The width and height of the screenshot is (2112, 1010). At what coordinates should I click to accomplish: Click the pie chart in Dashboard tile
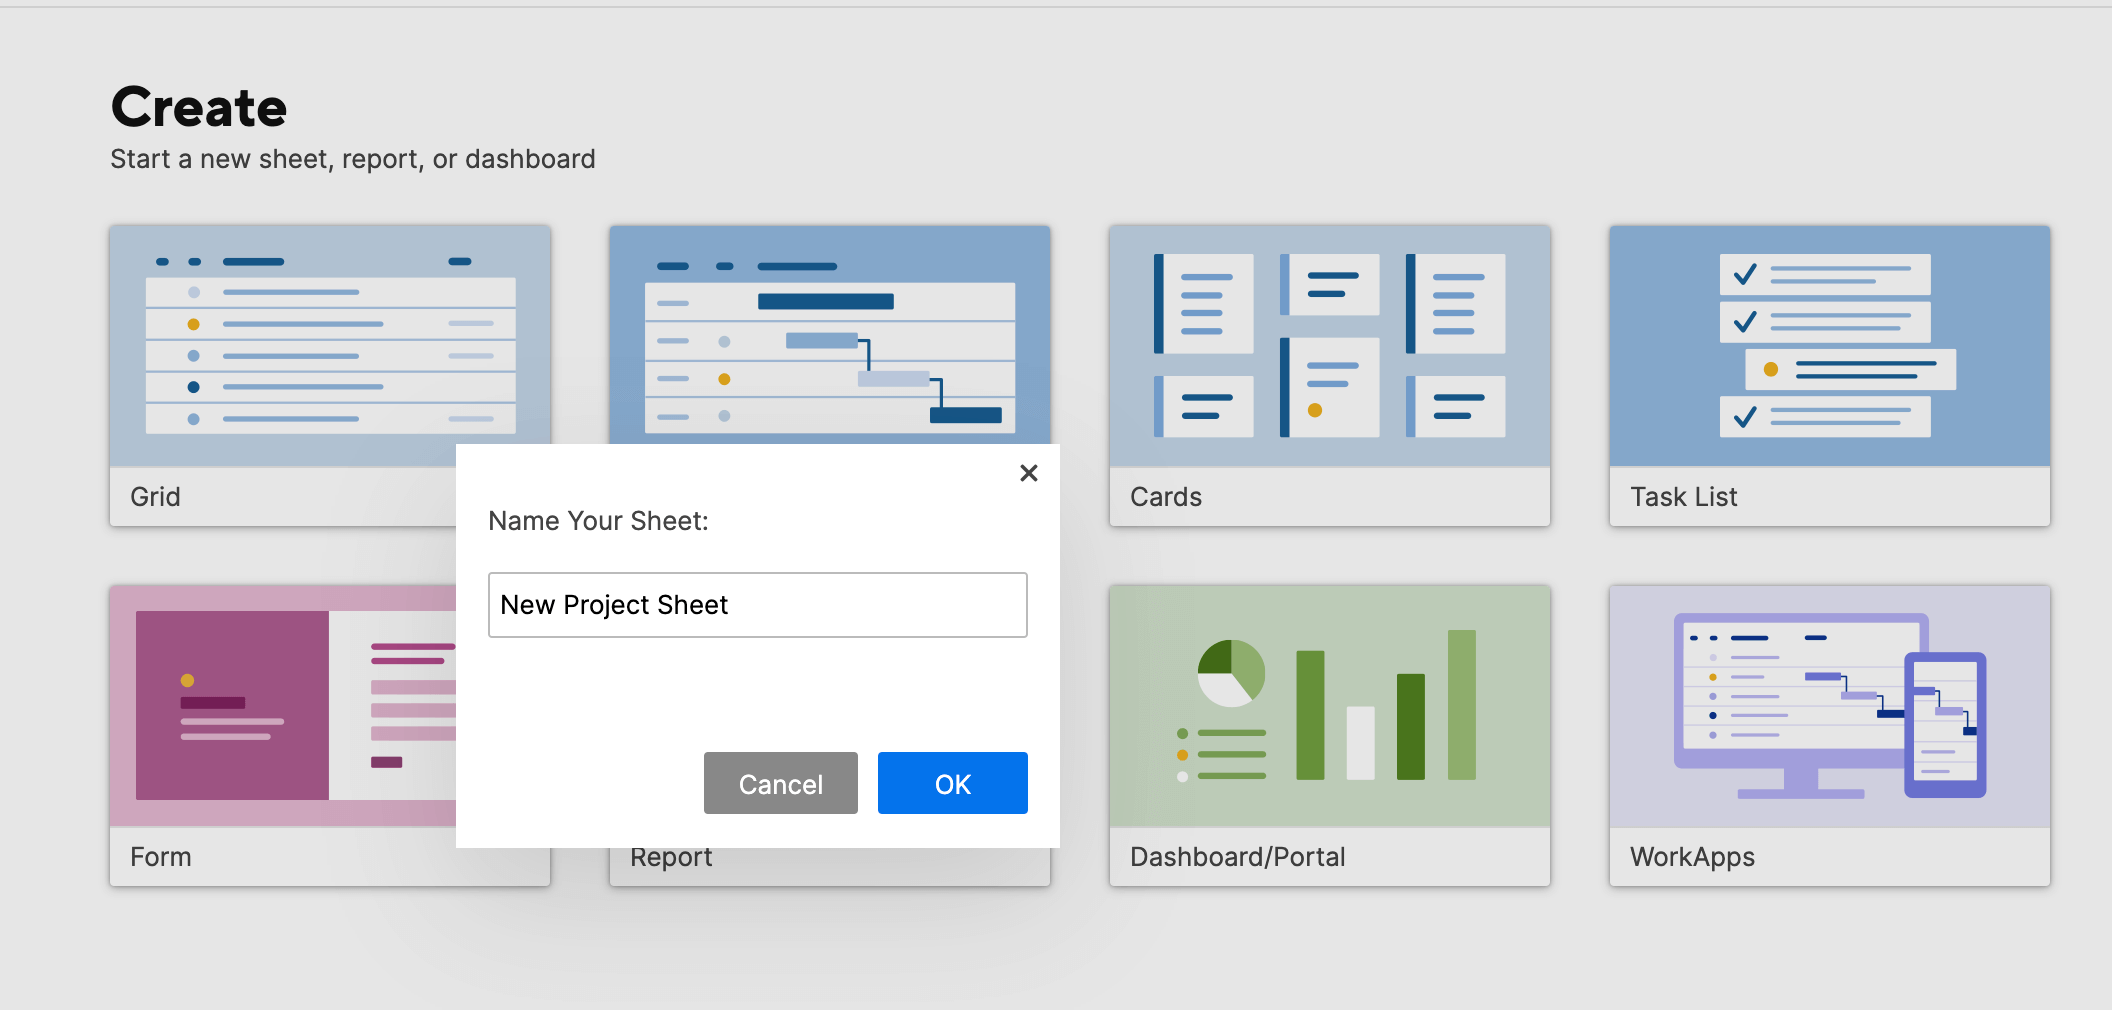(1231, 673)
